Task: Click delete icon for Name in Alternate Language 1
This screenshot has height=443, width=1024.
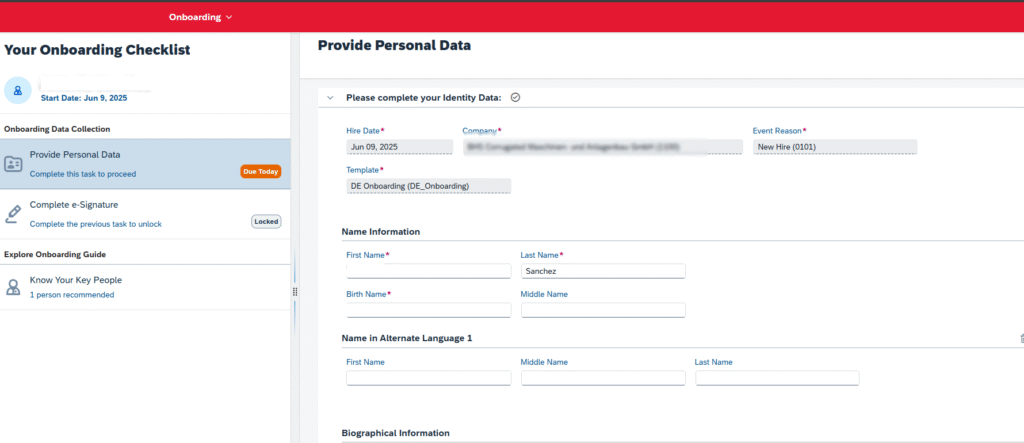Action: (x=1021, y=338)
